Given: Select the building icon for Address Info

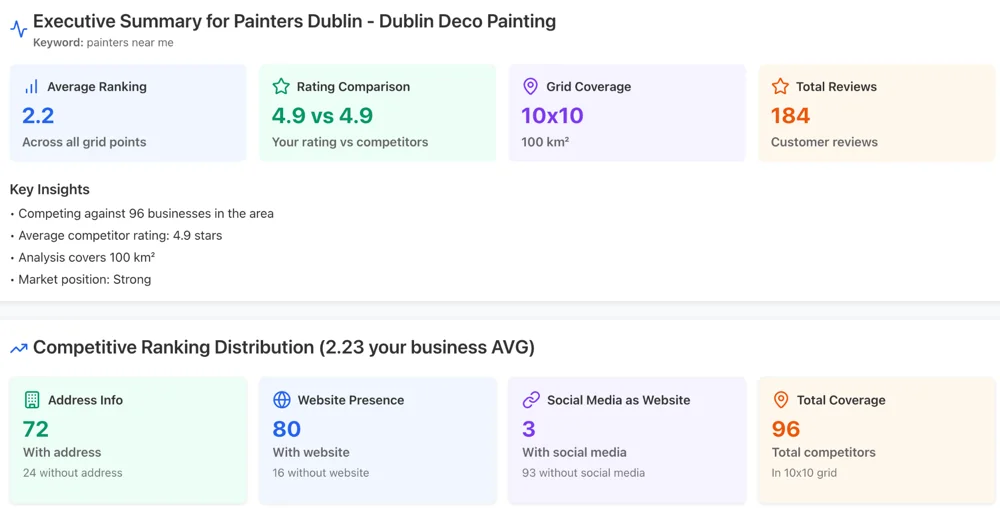Looking at the screenshot, I should coord(32,400).
